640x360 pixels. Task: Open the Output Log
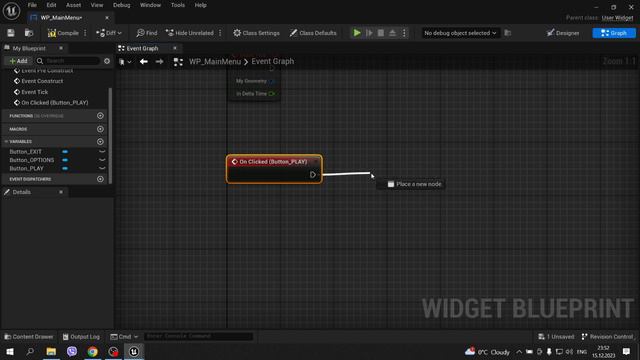coord(81,337)
